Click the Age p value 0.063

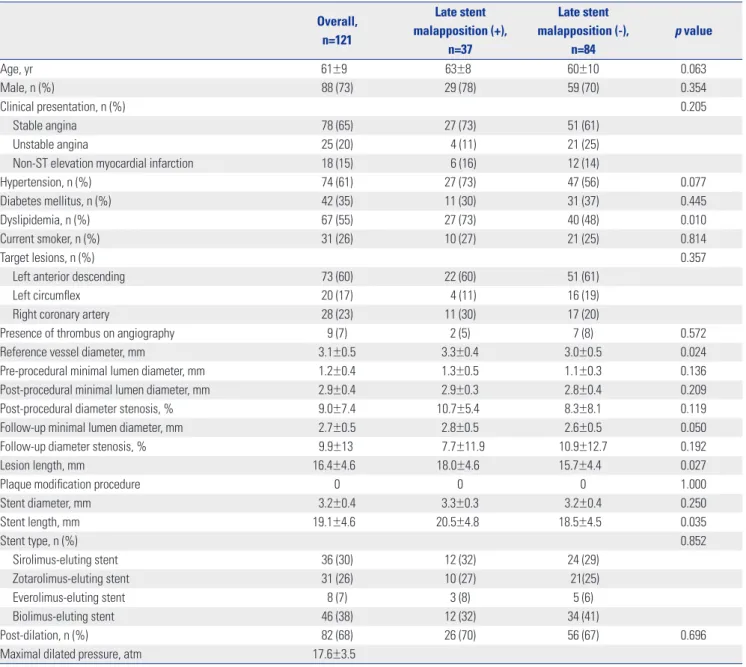coord(693,69)
